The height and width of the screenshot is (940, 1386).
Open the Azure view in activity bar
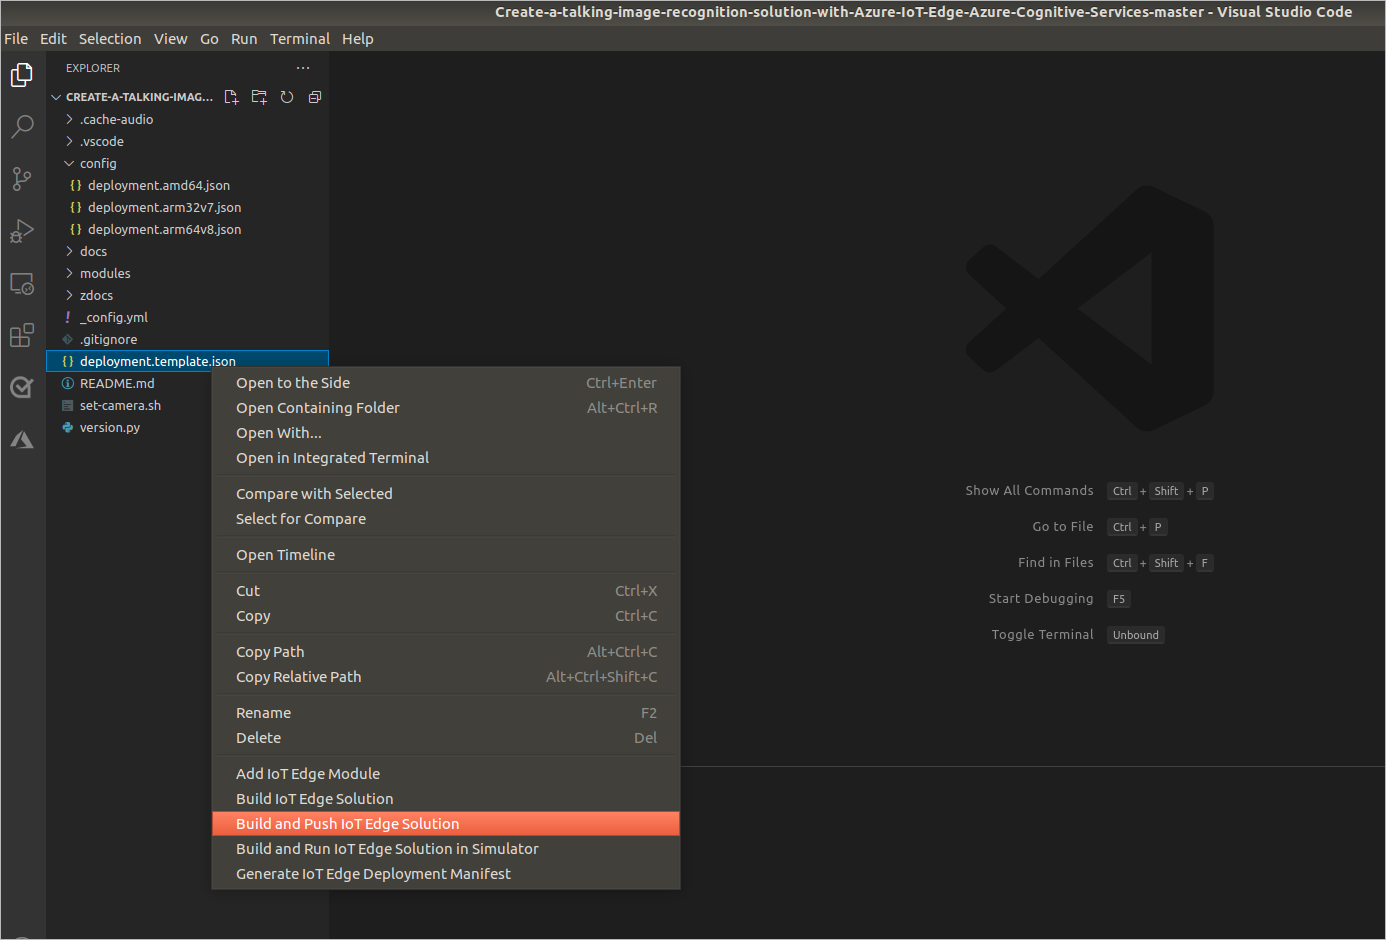(22, 439)
